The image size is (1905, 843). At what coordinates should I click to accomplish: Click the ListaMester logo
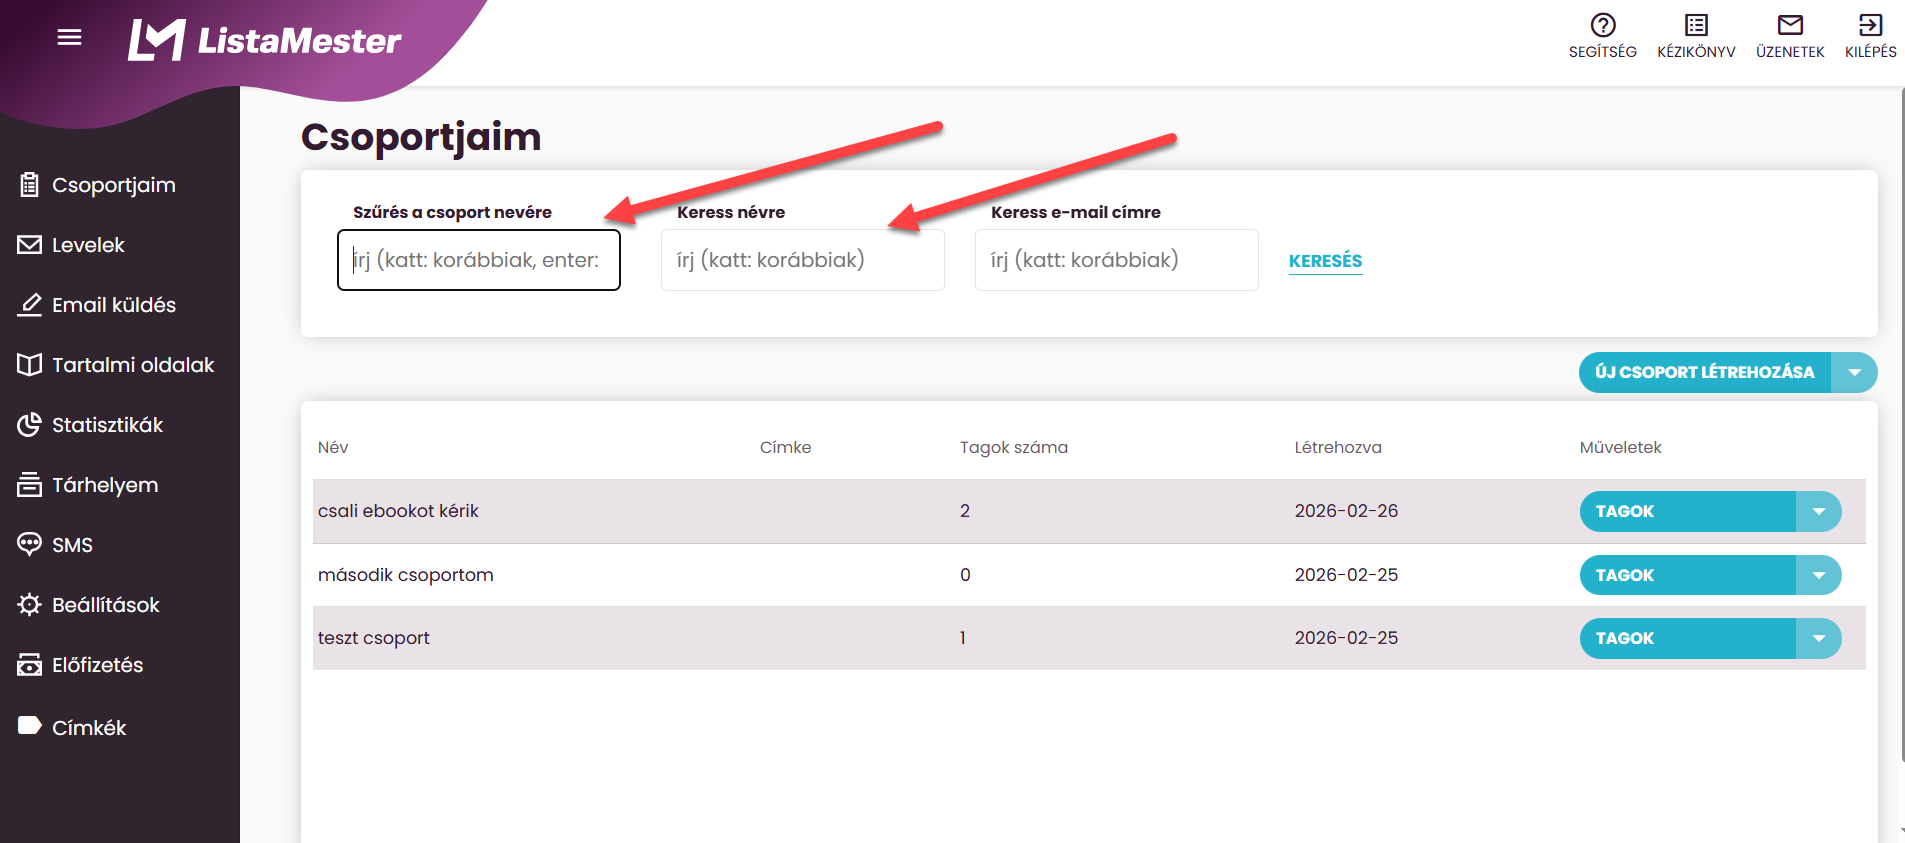coord(265,40)
